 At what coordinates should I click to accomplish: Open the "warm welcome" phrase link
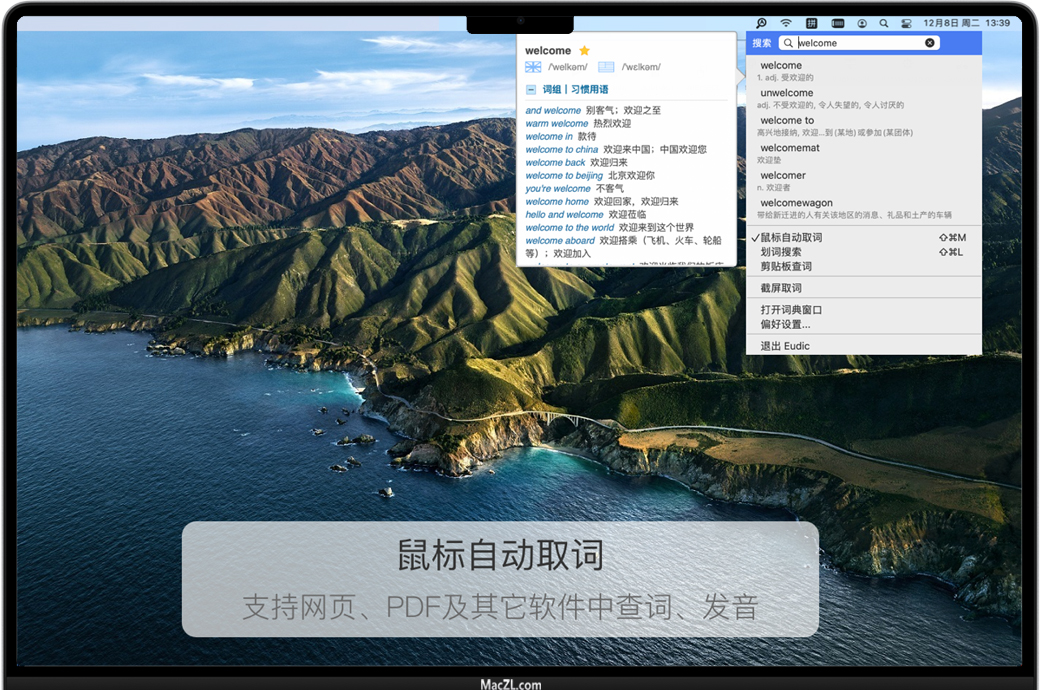[x=557, y=124]
